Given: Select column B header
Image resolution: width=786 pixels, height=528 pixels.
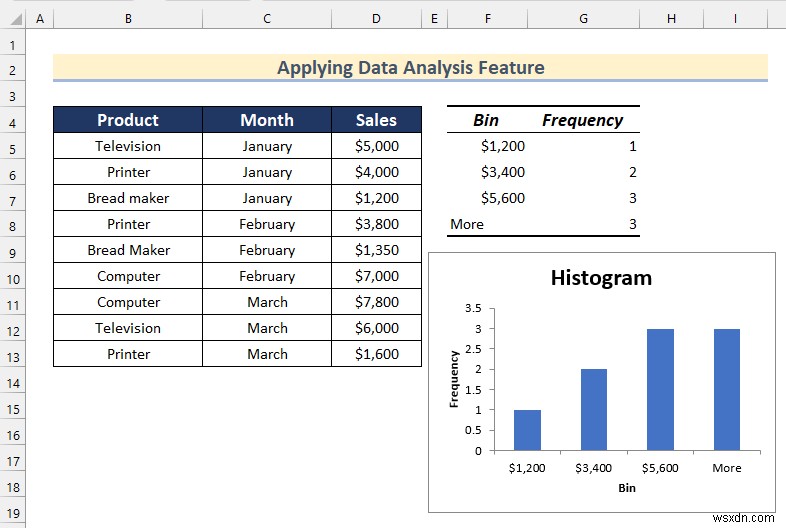Looking at the screenshot, I should pos(128,19).
